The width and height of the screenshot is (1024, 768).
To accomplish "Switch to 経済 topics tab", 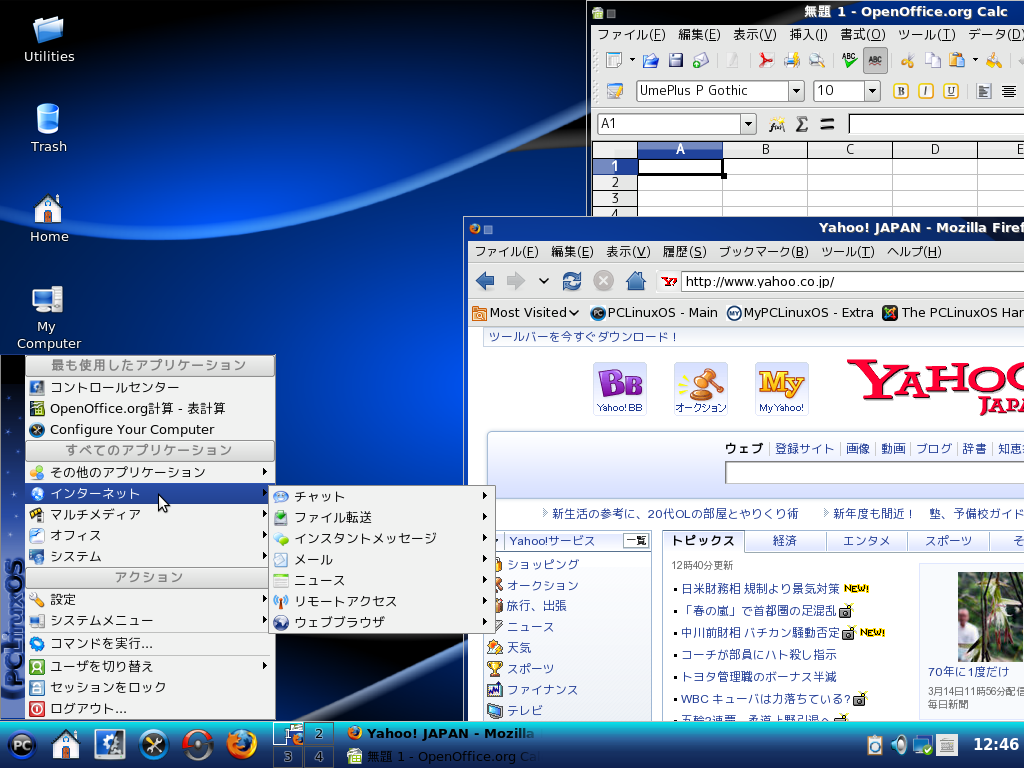I will (x=784, y=541).
